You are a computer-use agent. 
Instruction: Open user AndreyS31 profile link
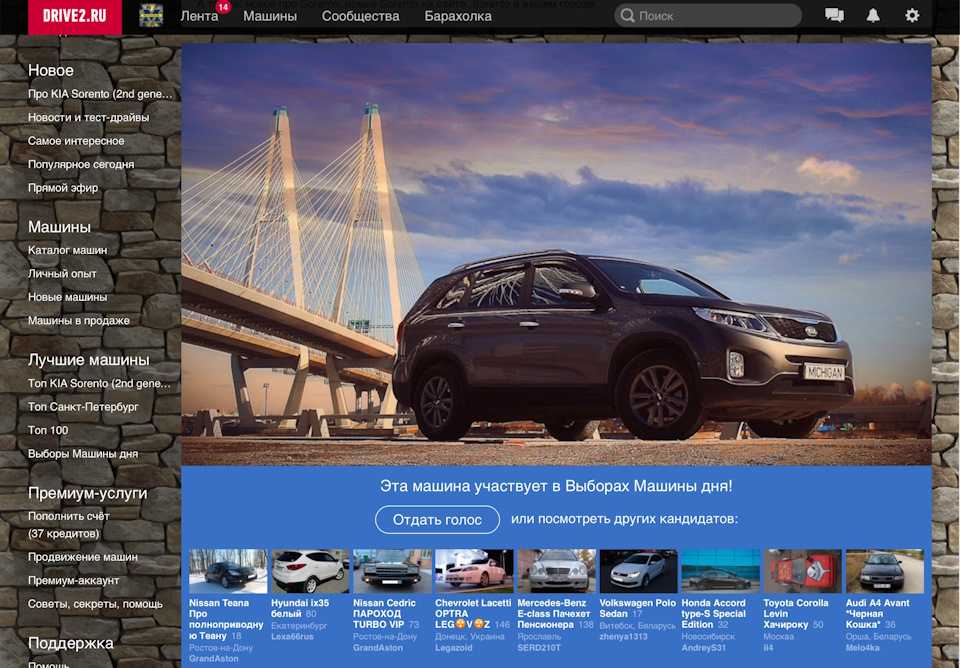(703, 648)
